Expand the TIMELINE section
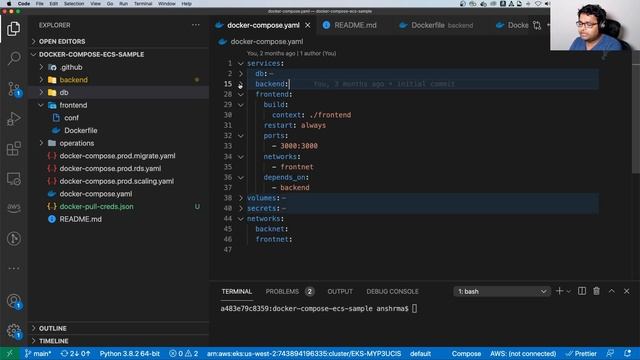The image size is (640, 360). (53, 341)
